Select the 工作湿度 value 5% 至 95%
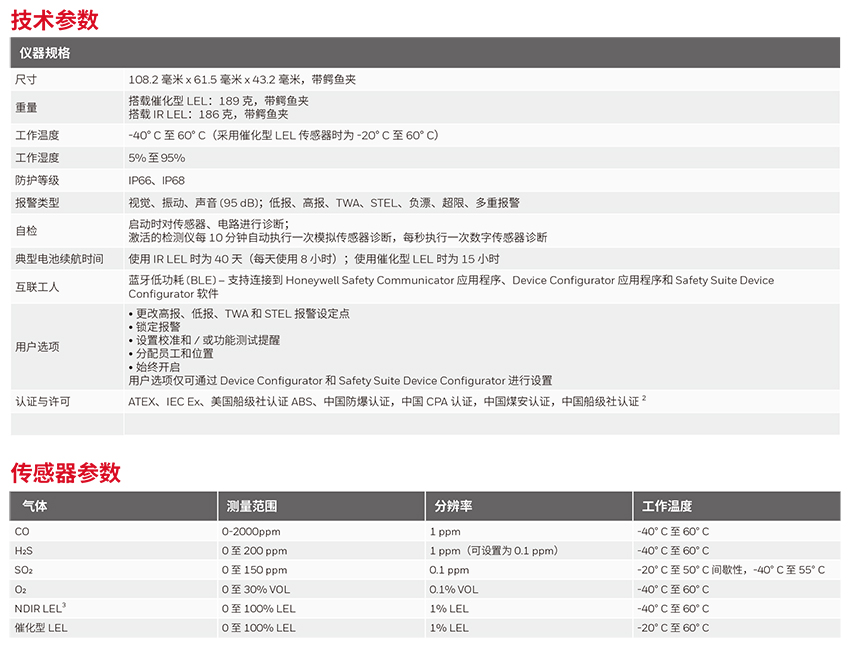This screenshot has height=654, width=850. 157,158
